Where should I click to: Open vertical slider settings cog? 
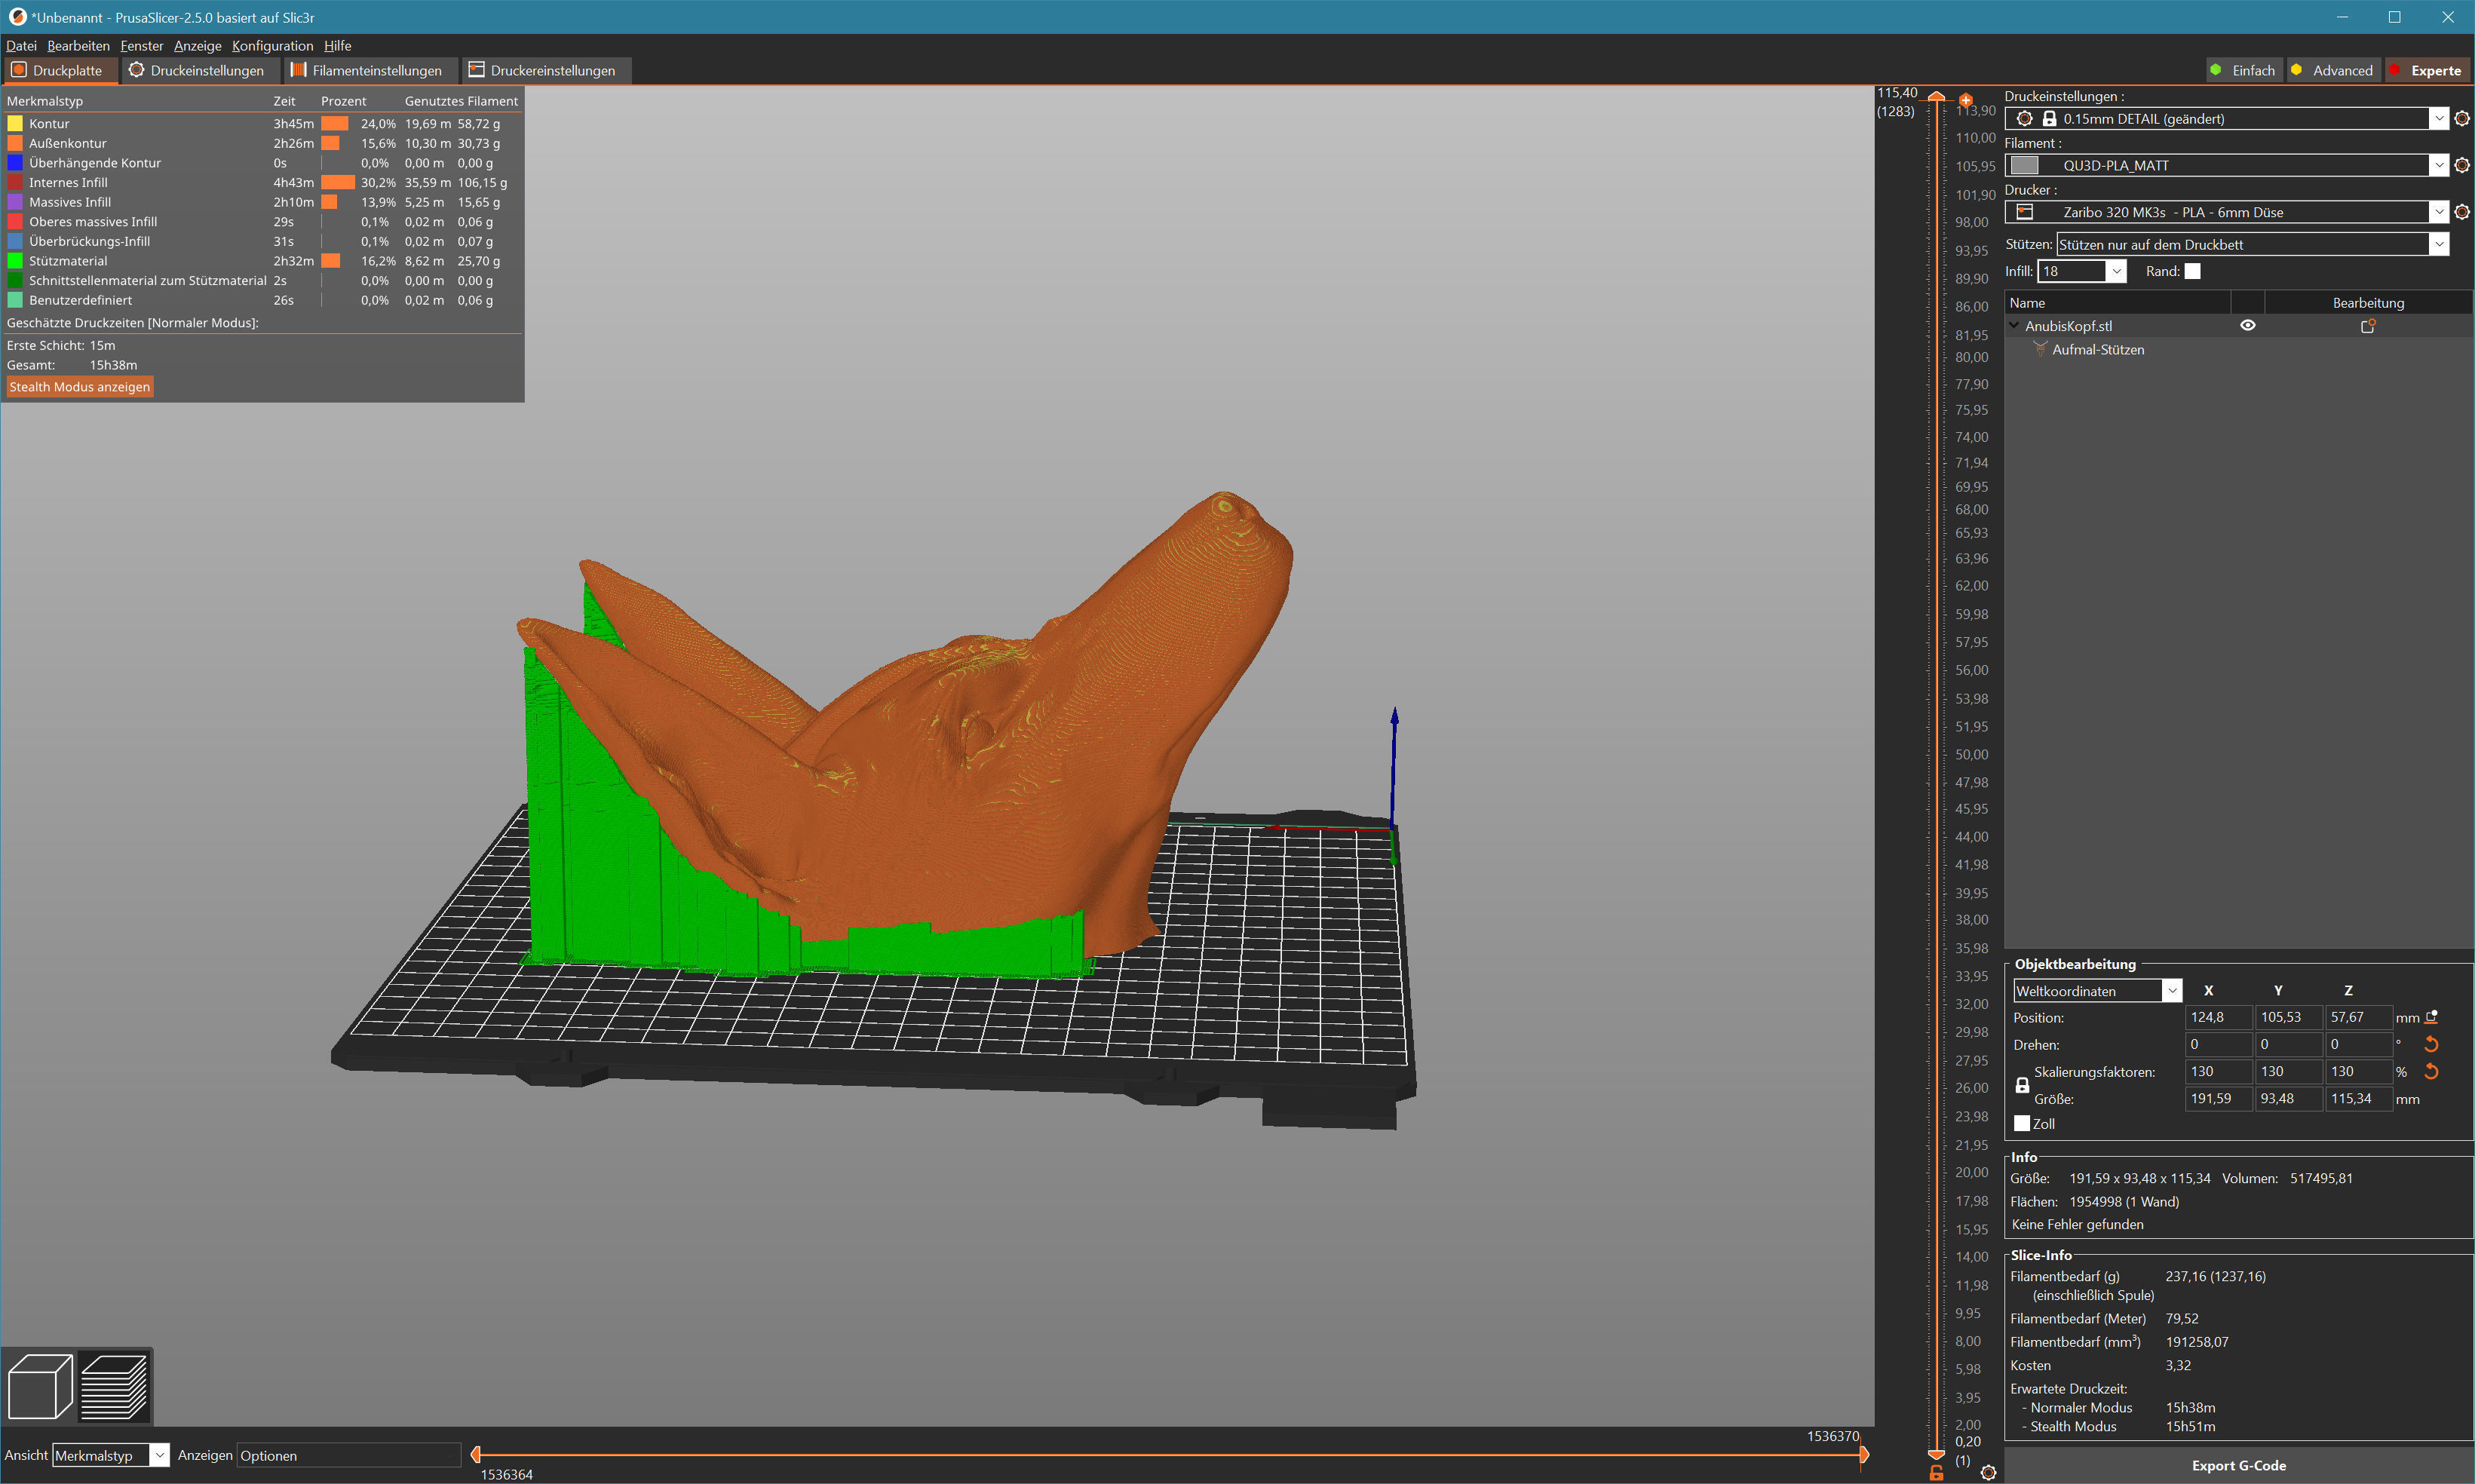pos(1988,1472)
